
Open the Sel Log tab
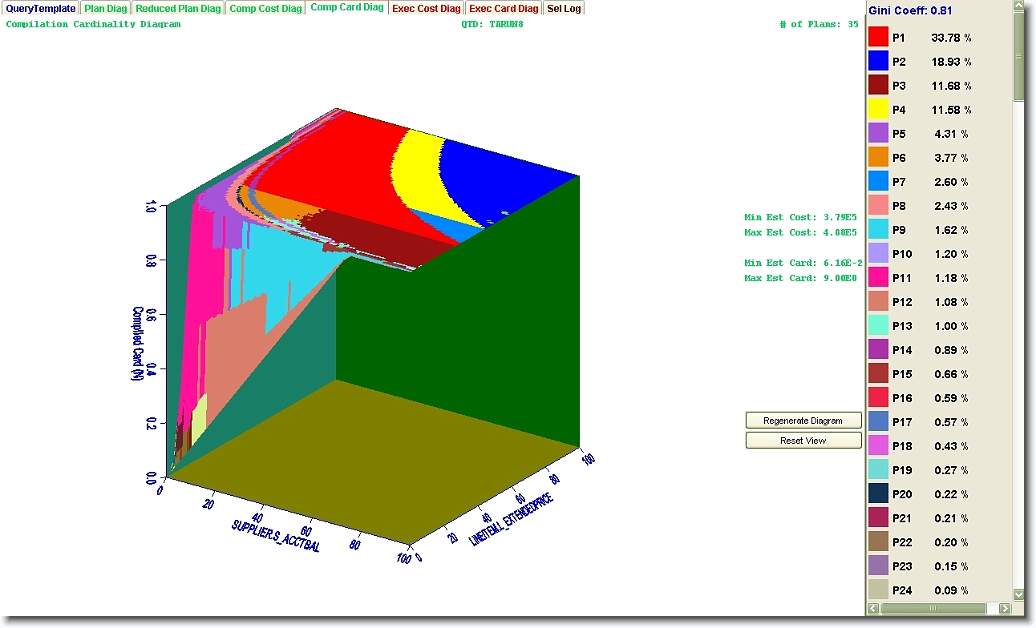pyautogui.click(x=564, y=8)
